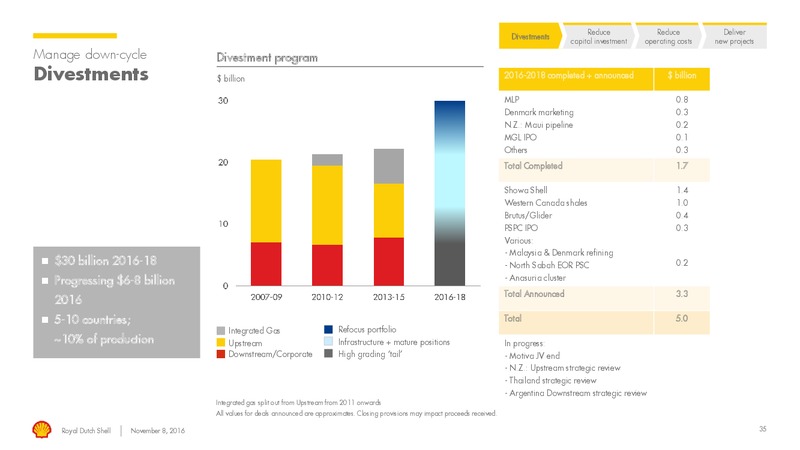Click the 2010-12 stacked bar
Viewport: 800px width, 450px height.
pos(327,220)
